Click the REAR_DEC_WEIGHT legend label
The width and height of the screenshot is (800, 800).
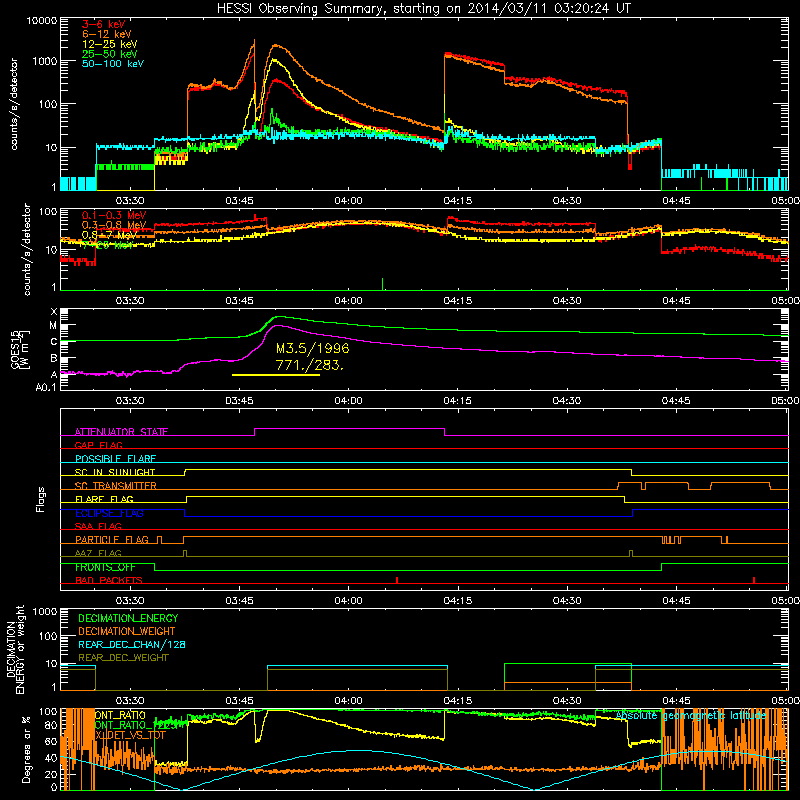pyautogui.click(x=123, y=658)
